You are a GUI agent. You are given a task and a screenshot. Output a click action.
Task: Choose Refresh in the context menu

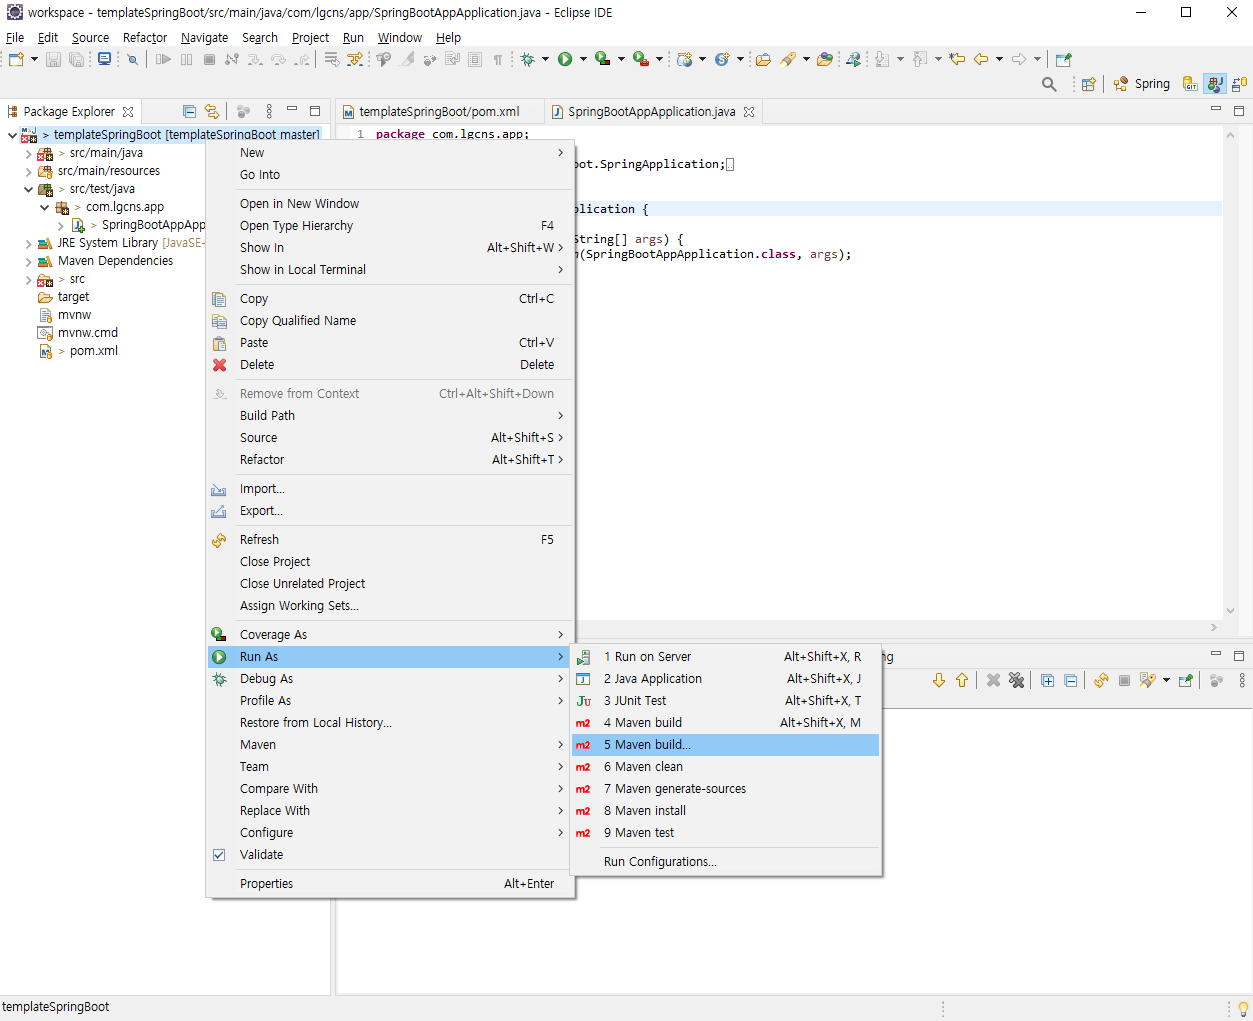pos(390,540)
